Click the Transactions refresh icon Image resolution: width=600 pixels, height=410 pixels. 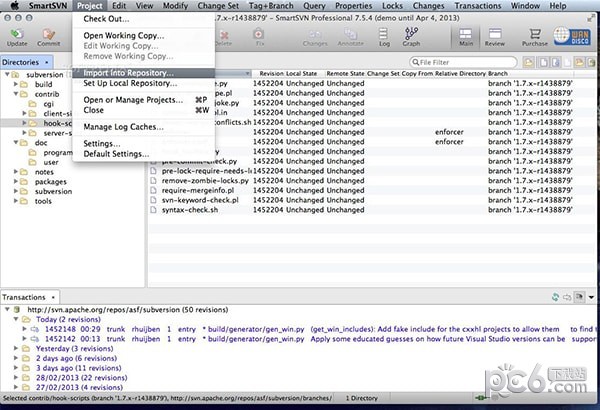coord(555,297)
